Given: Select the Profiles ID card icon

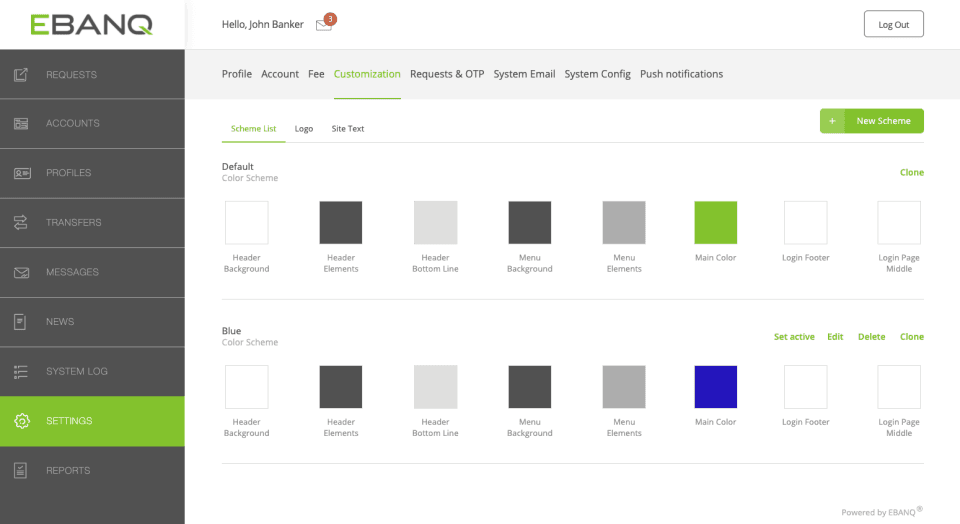Looking at the screenshot, I should [x=21, y=173].
